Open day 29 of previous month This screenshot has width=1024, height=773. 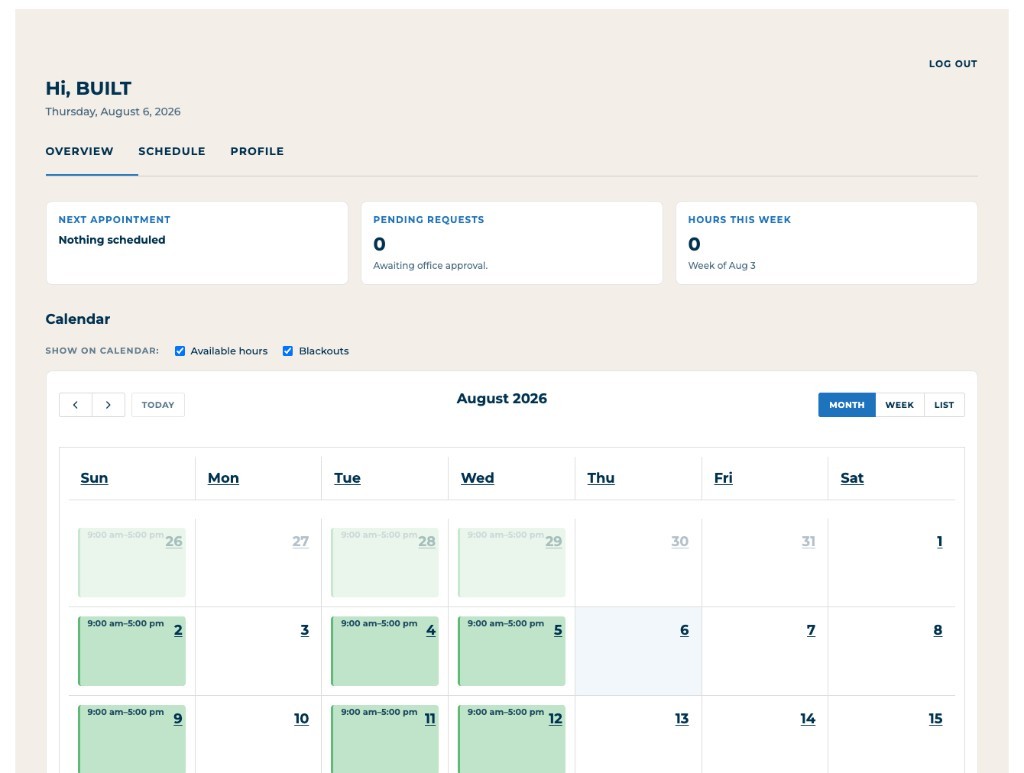(x=554, y=541)
